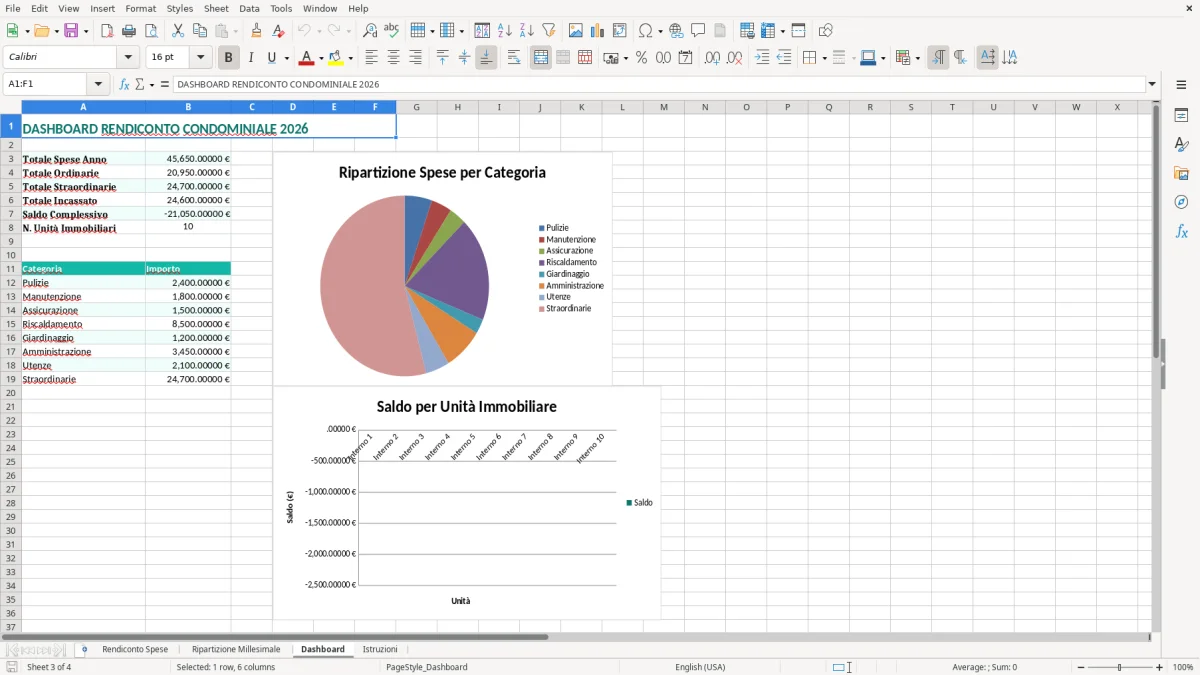Screen dimensions: 1200x675
Task: Insert a pivot table
Action: tap(620, 31)
